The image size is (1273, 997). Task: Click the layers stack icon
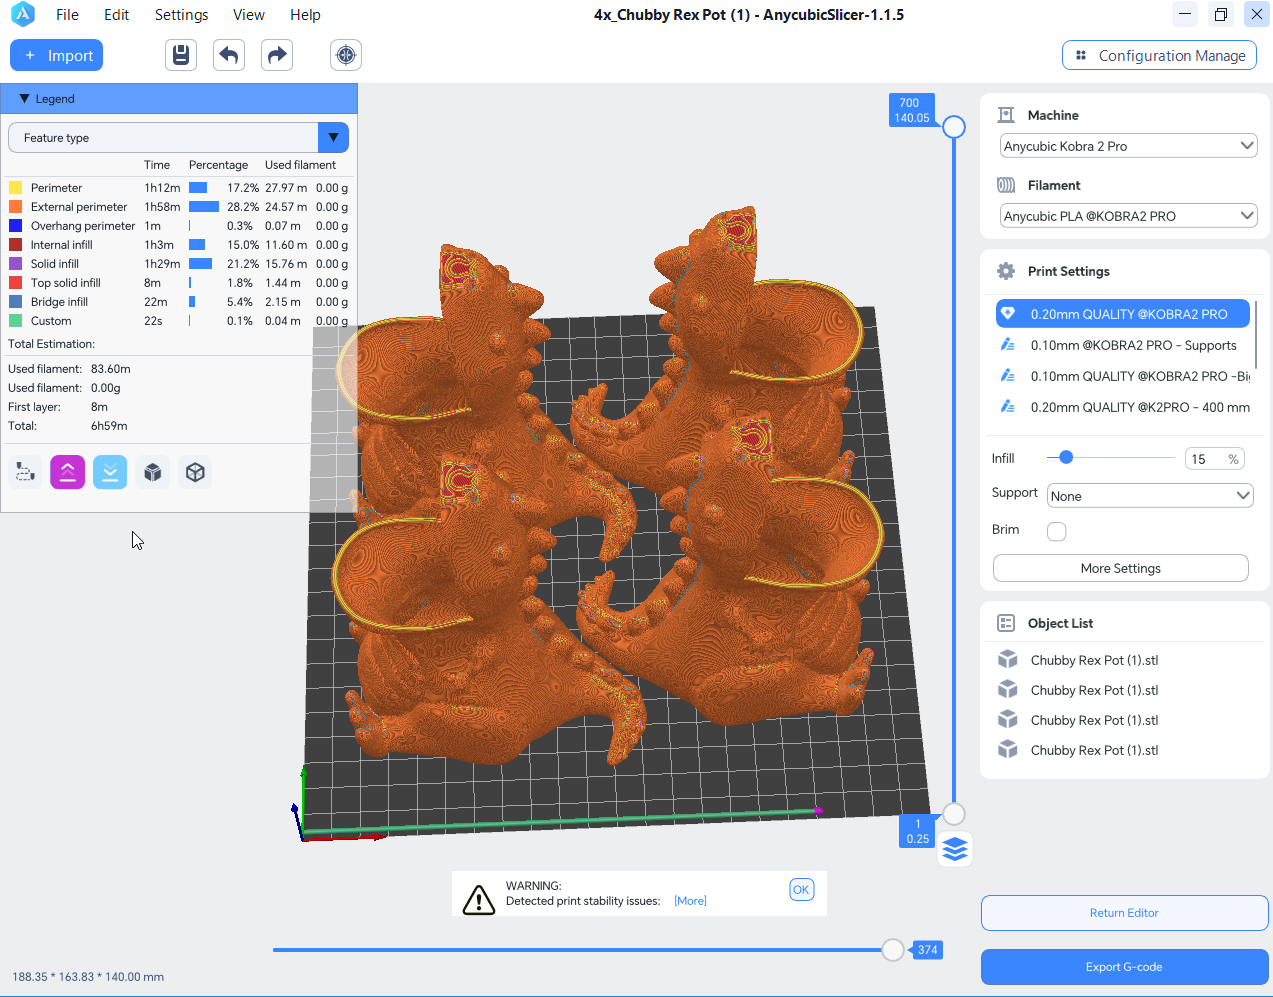[x=955, y=849]
